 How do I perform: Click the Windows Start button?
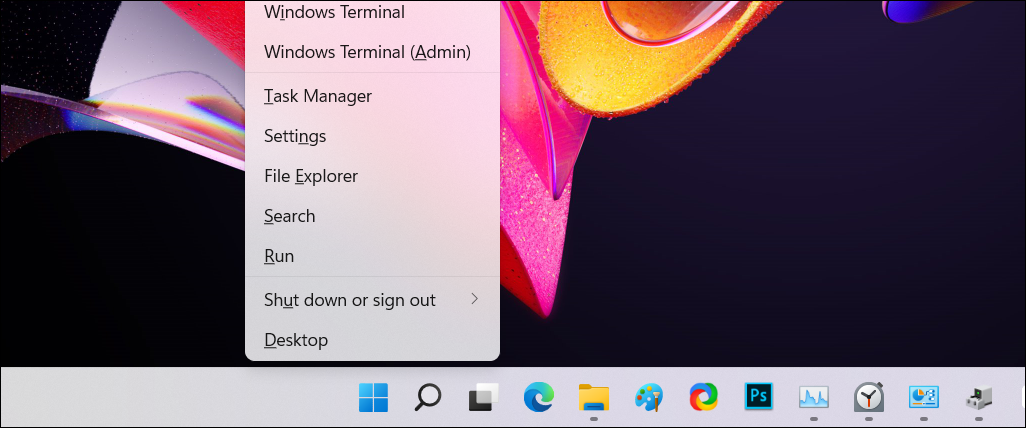(x=373, y=397)
